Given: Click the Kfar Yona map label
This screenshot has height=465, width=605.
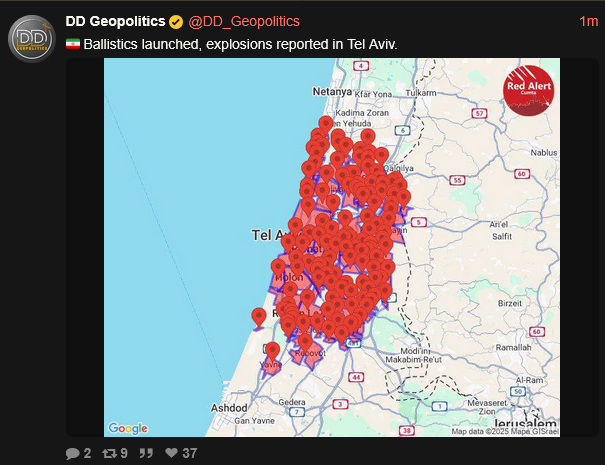Looking at the screenshot, I should point(373,94).
